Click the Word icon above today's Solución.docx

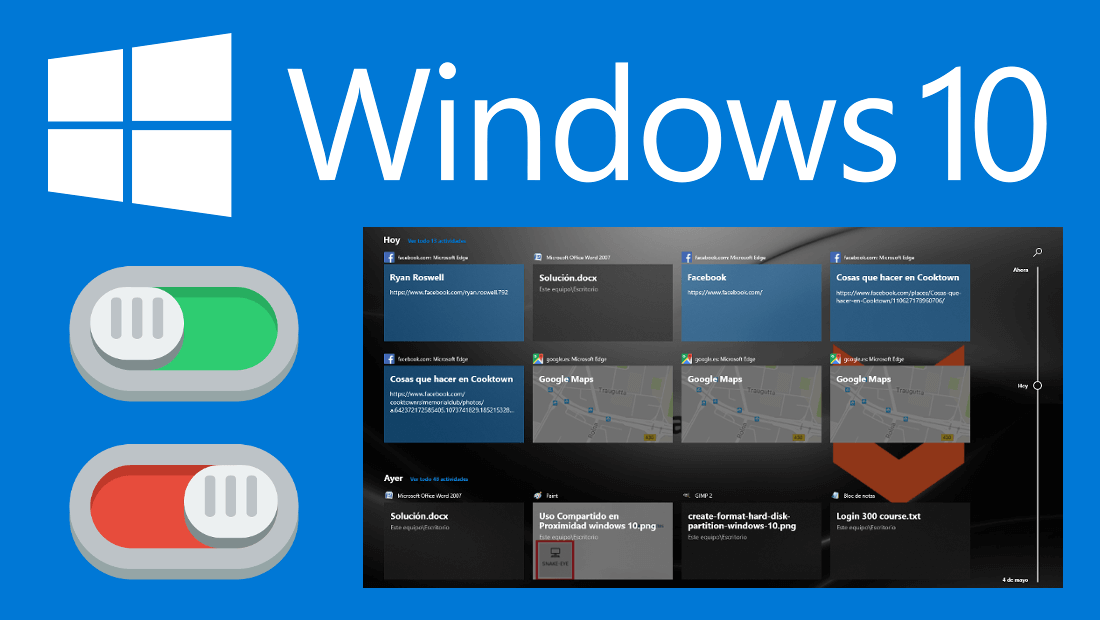click(538, 257)
